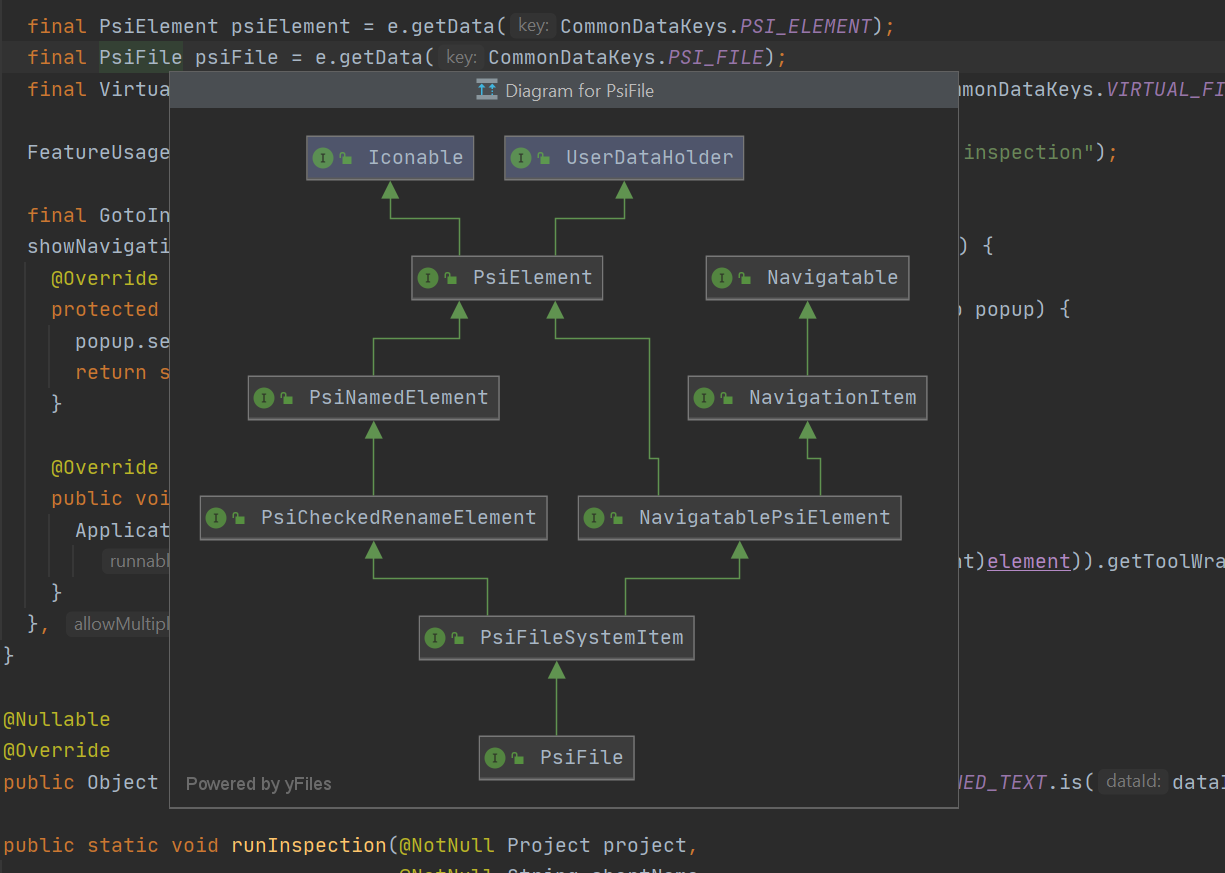Click the @Nullable annotation in editor
The height and width of the screenshot is (873, 1225).
click(57, 720)
